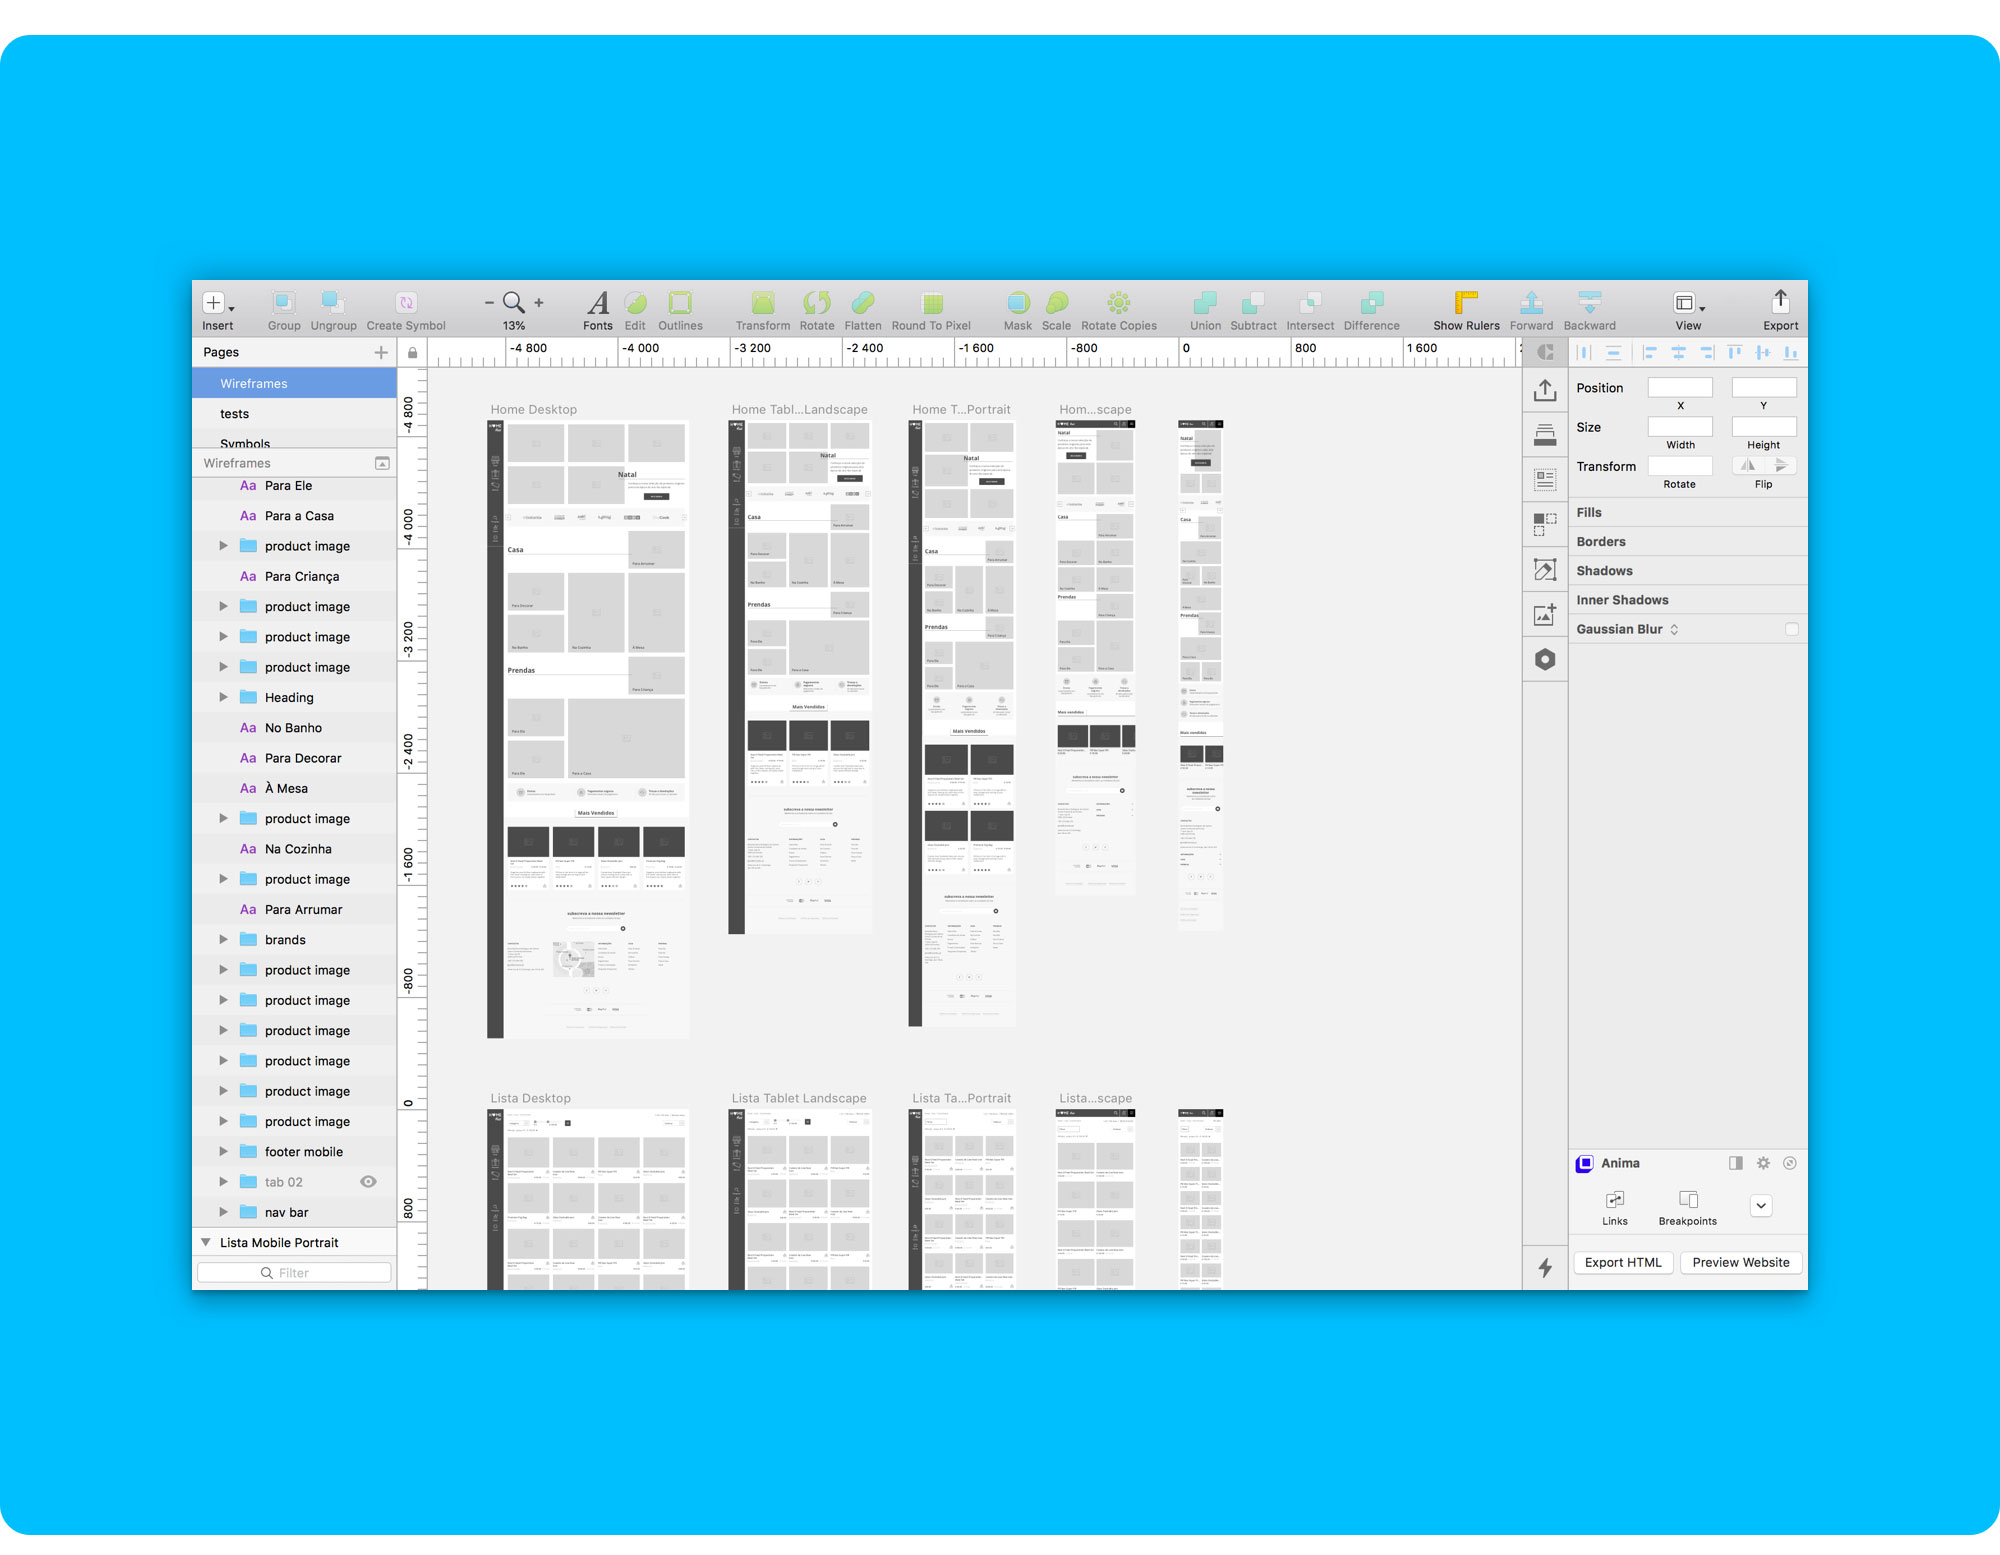Expand the brands layer group
The image size is (2000, 1555).
223,940
